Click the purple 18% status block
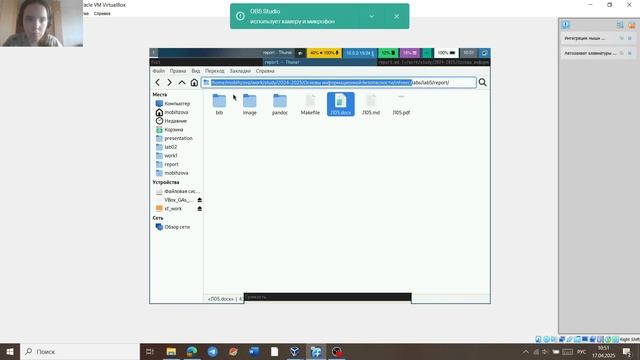 [409, 53]
